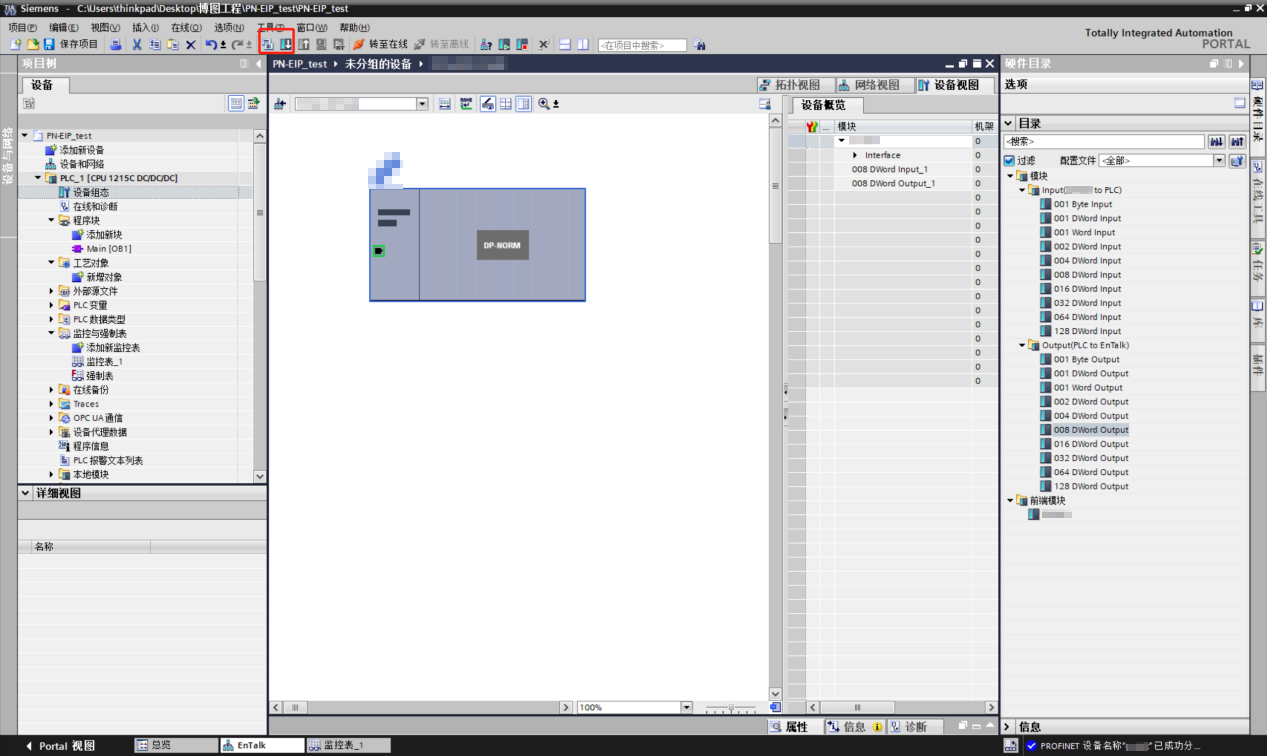Click the Compile toolbar icon
Image resolution: width=1267 pixels, height=756 pixels.
coord(268,45)
